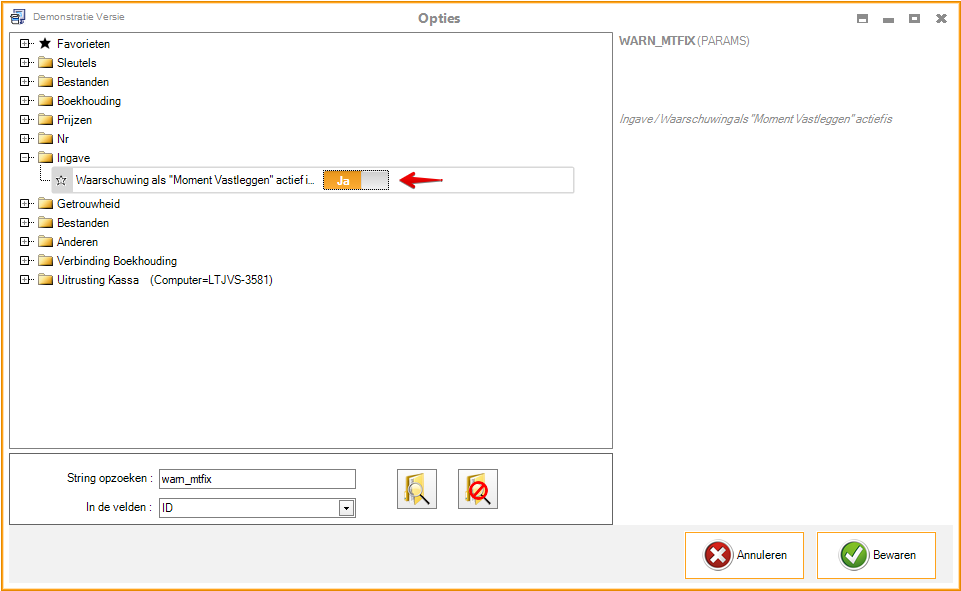This screenshot has width=961, height=591.
Task: Click the Annuleren button
Action: point(744,555)
